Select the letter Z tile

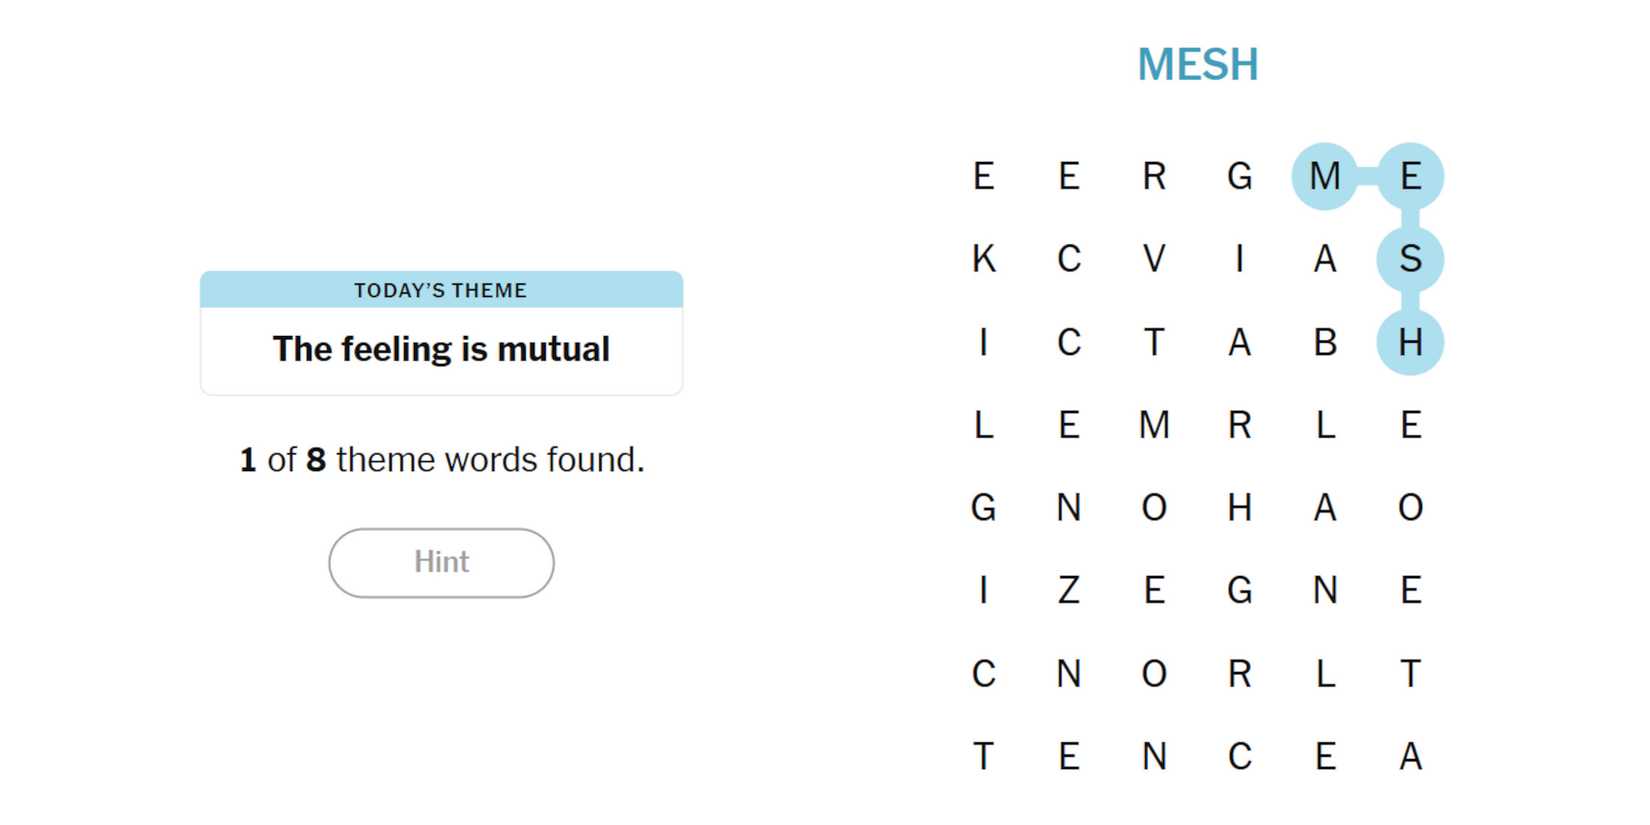point(1069,590)
